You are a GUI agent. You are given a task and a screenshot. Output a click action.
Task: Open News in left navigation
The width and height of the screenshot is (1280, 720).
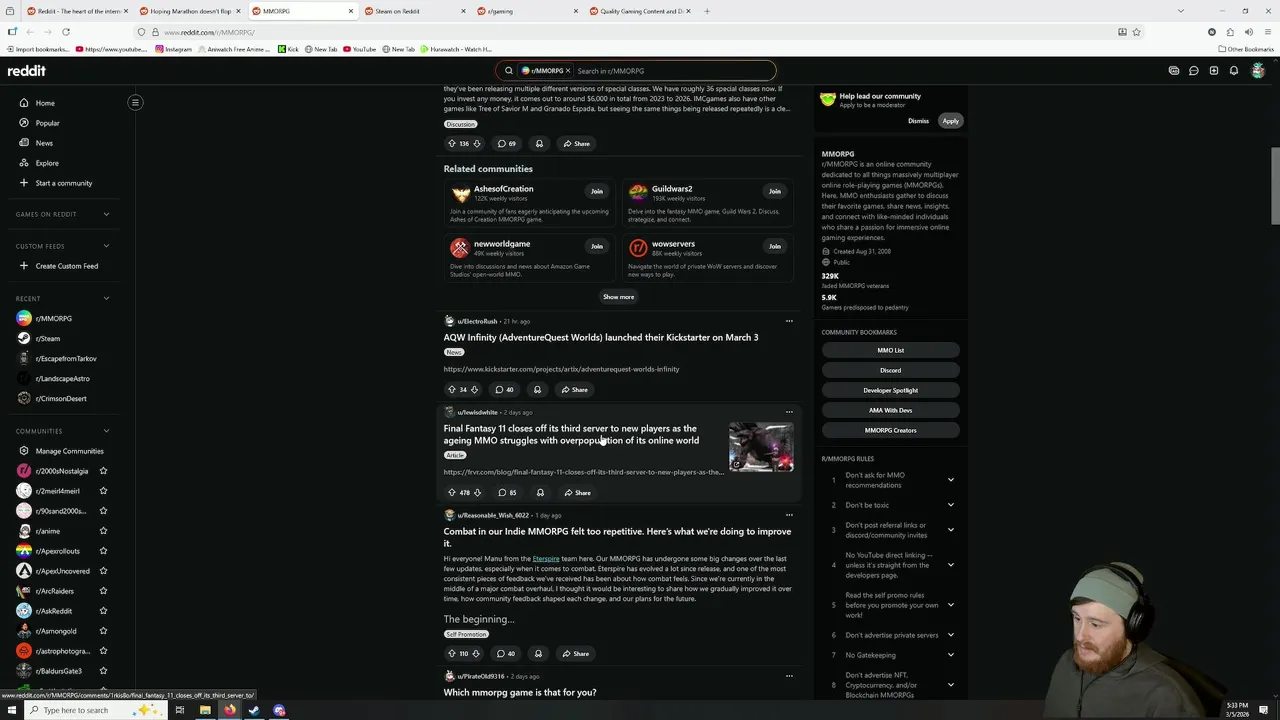pyautogui.click(x=44, y=143)
